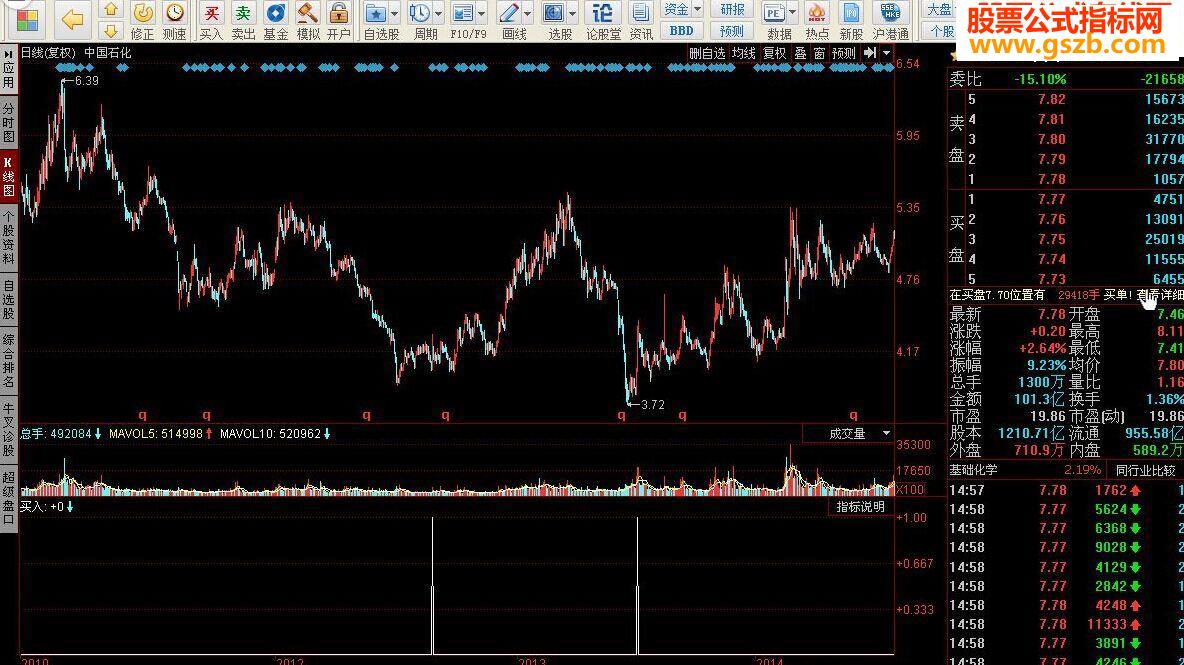Expand the F10/F9 dropdown arrow
The height and width of the screenshot is (665, 1184).
click(x=482, y=14)
